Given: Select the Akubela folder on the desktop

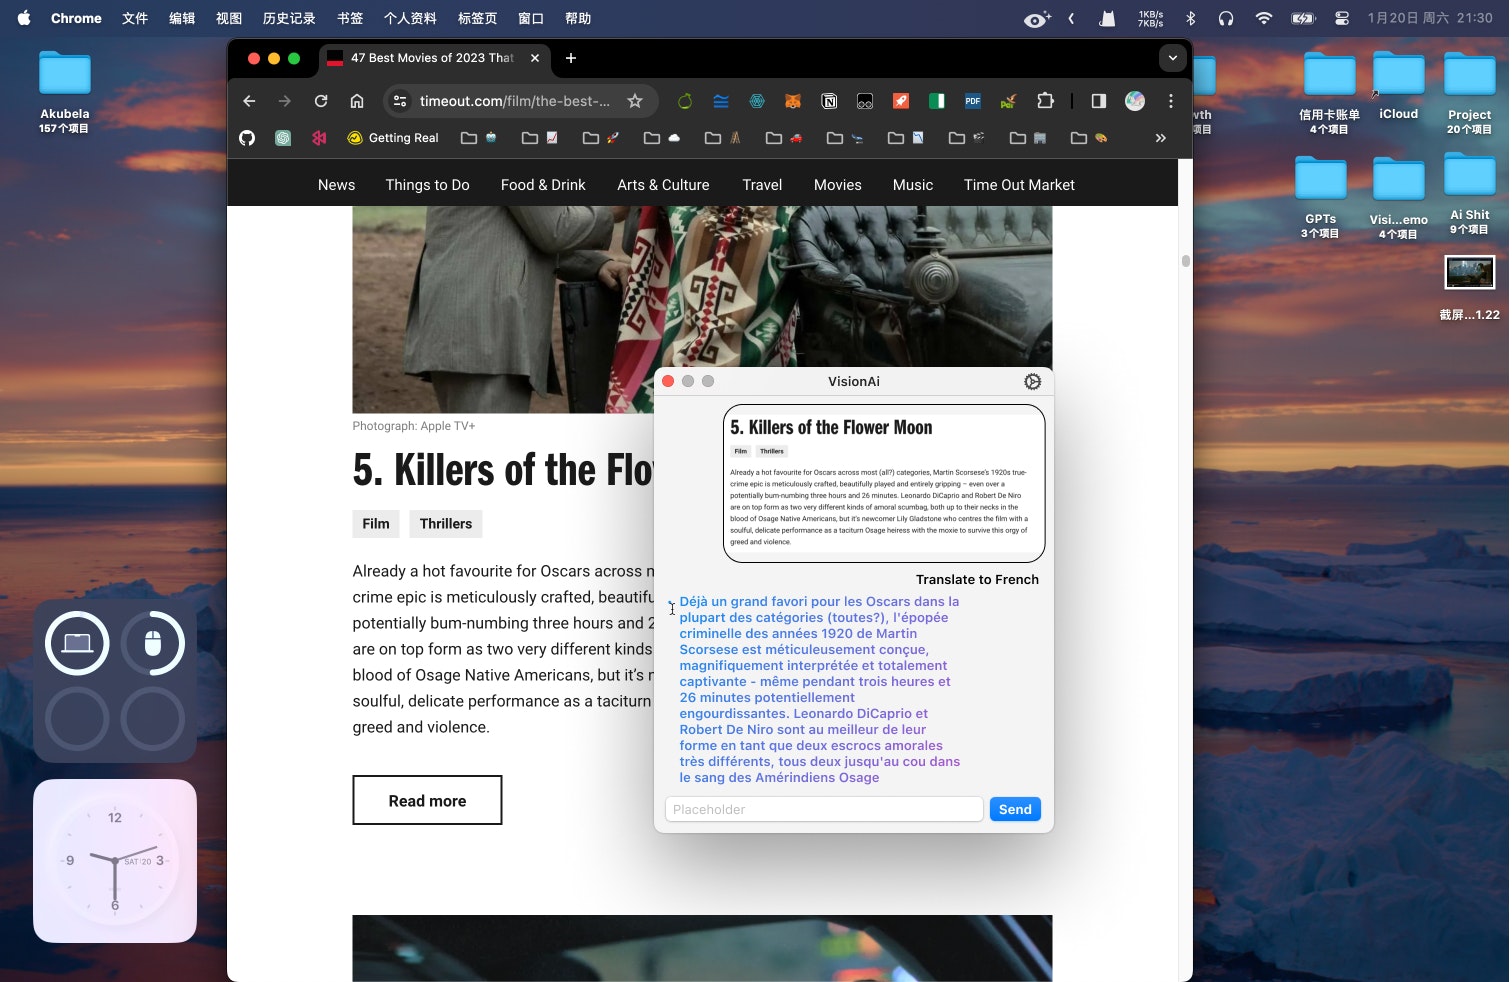Looking at the screenshot, I should pyautogui.click(x=65, y=92).
